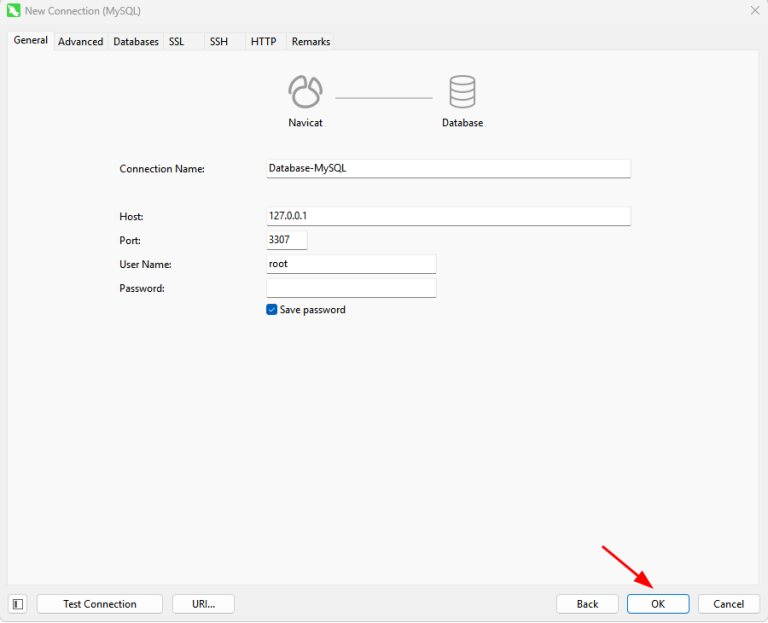Open the HTTP tab
Image resolution: width=768 pixels, height=623 pixels.
(263, 42)
